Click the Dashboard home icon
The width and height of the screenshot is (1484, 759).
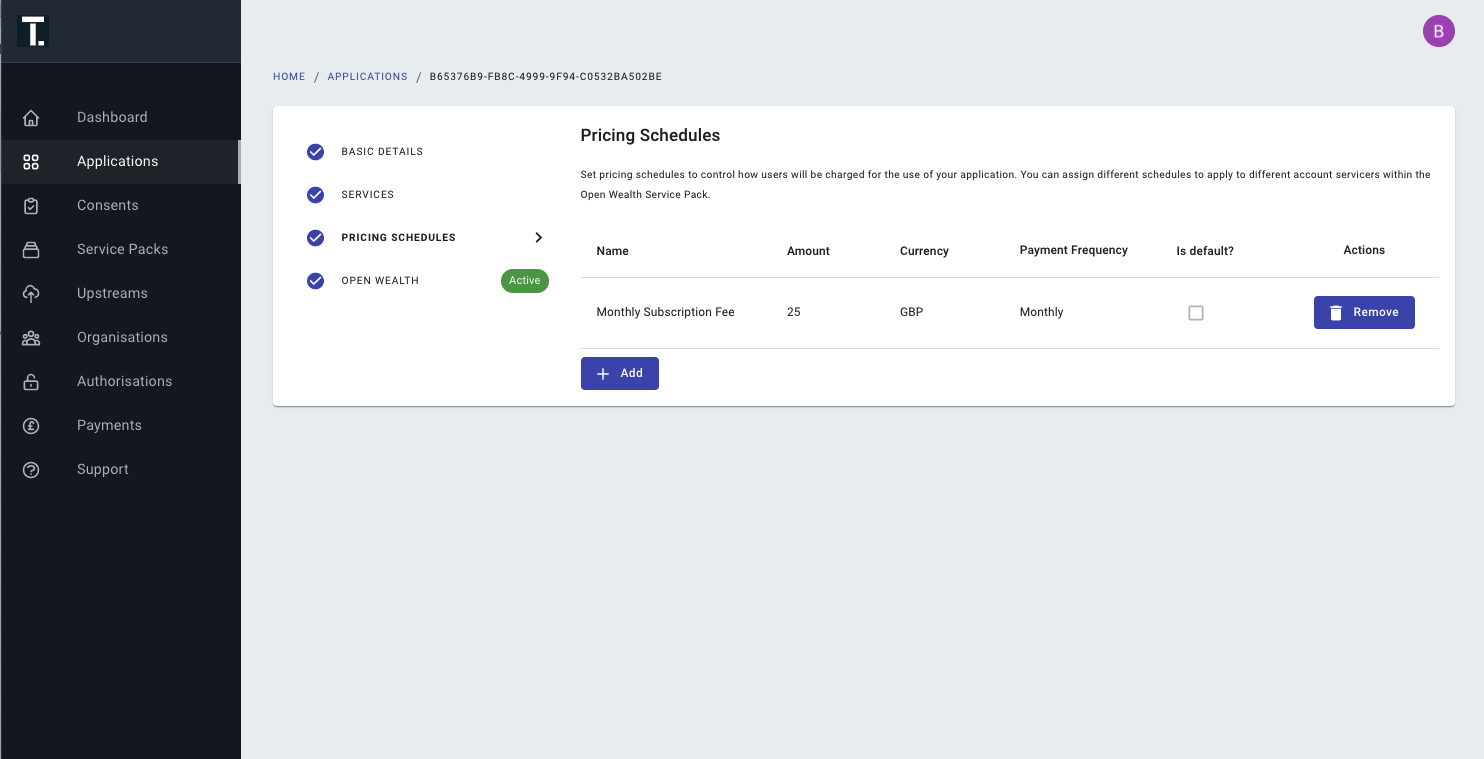[x=31, y=118]
